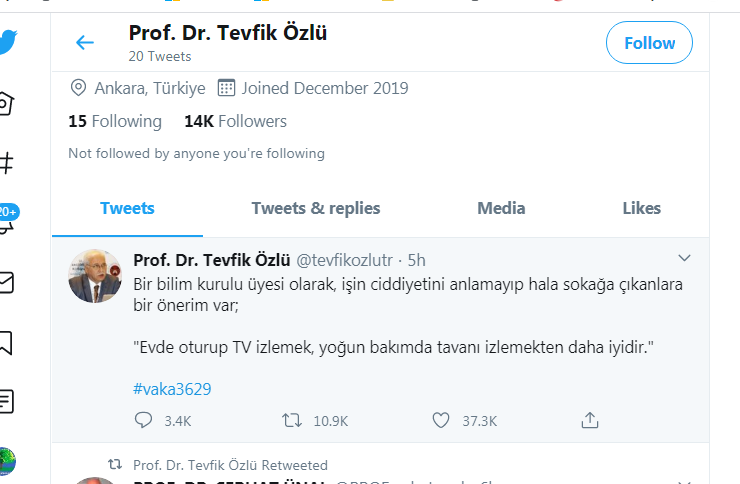The image size is (740, 484).
Task: Go back using the arrow icon
Action: tap(85, 42)
